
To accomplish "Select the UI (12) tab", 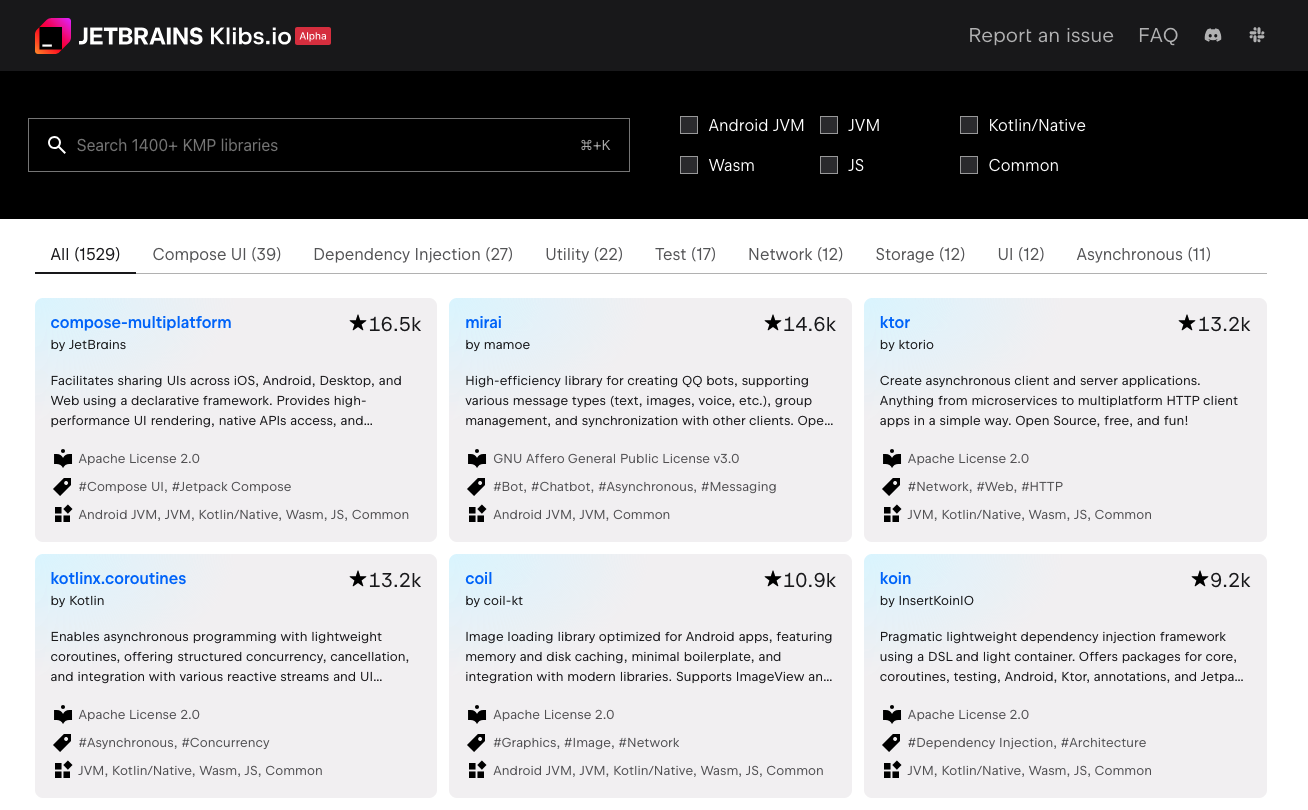I will (x=1021, y=254).
